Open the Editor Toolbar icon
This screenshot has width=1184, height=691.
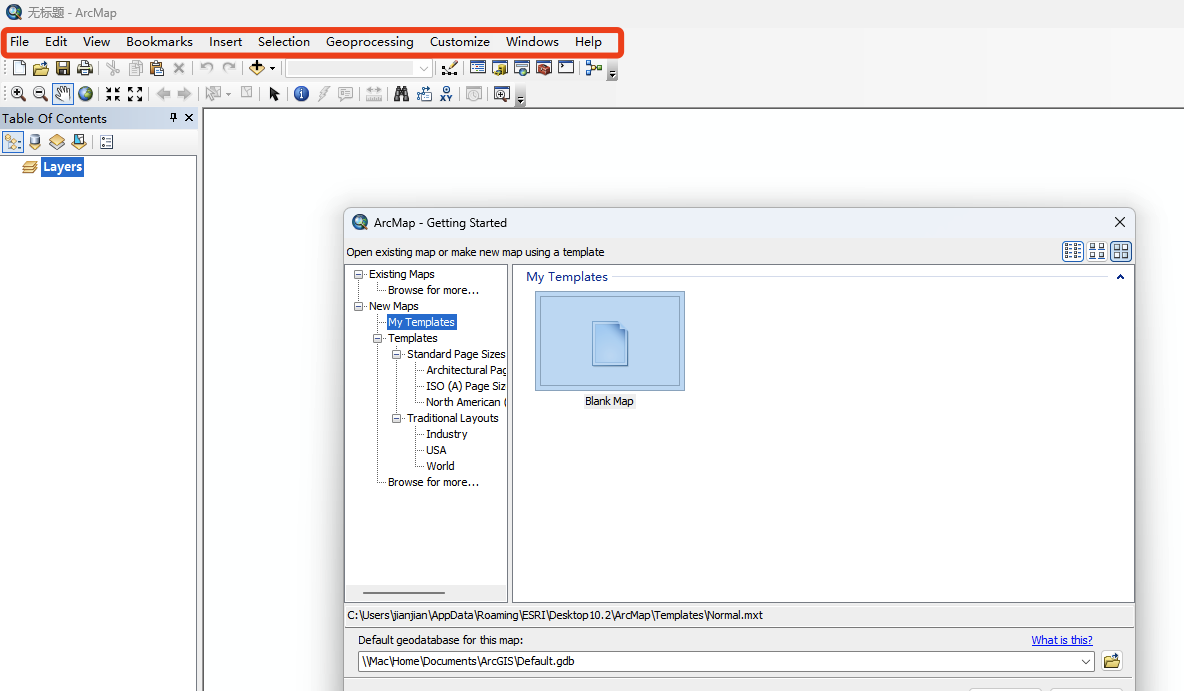(449, 69)
